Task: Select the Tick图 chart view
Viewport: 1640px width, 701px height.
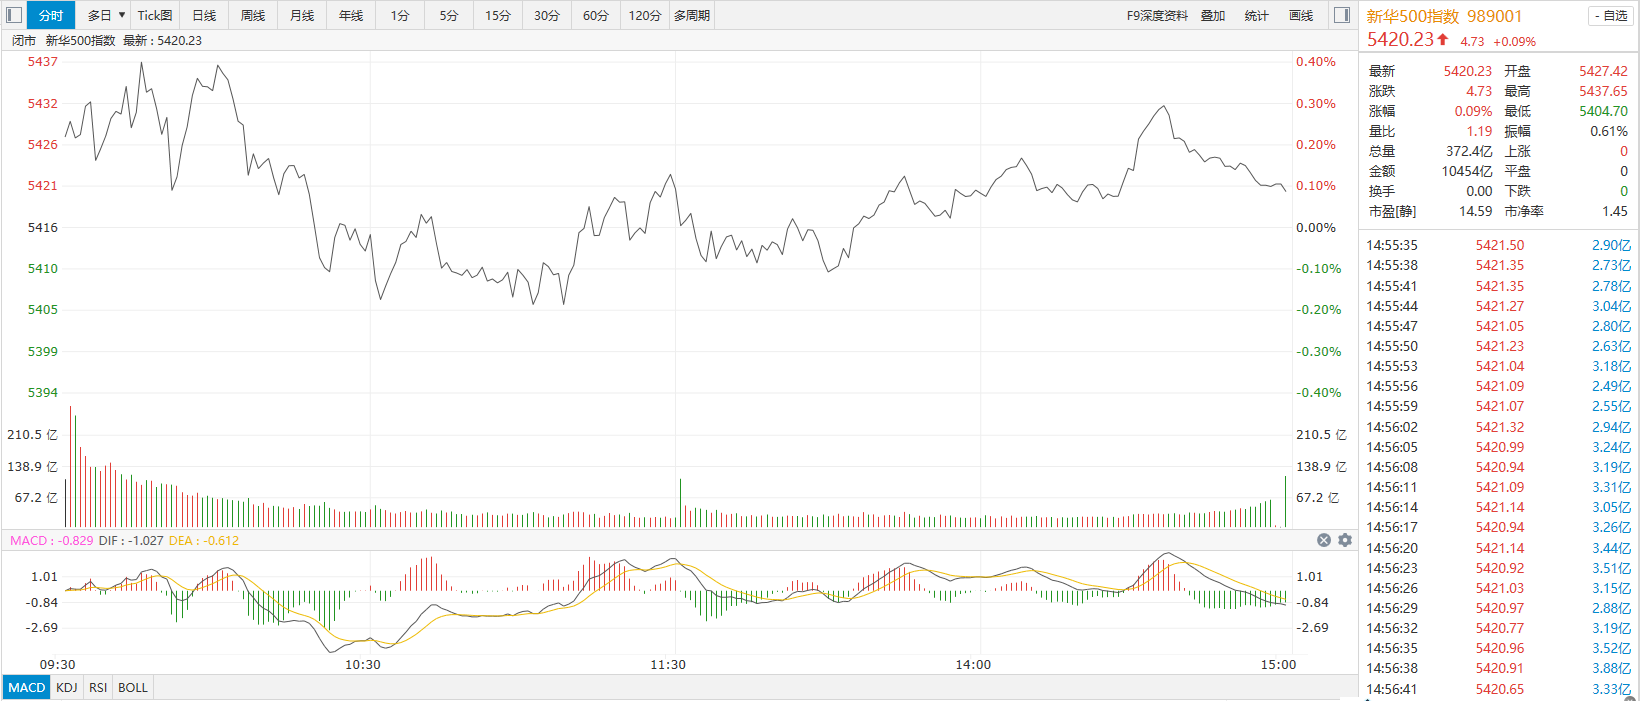Action: click(x=155, y=15)
